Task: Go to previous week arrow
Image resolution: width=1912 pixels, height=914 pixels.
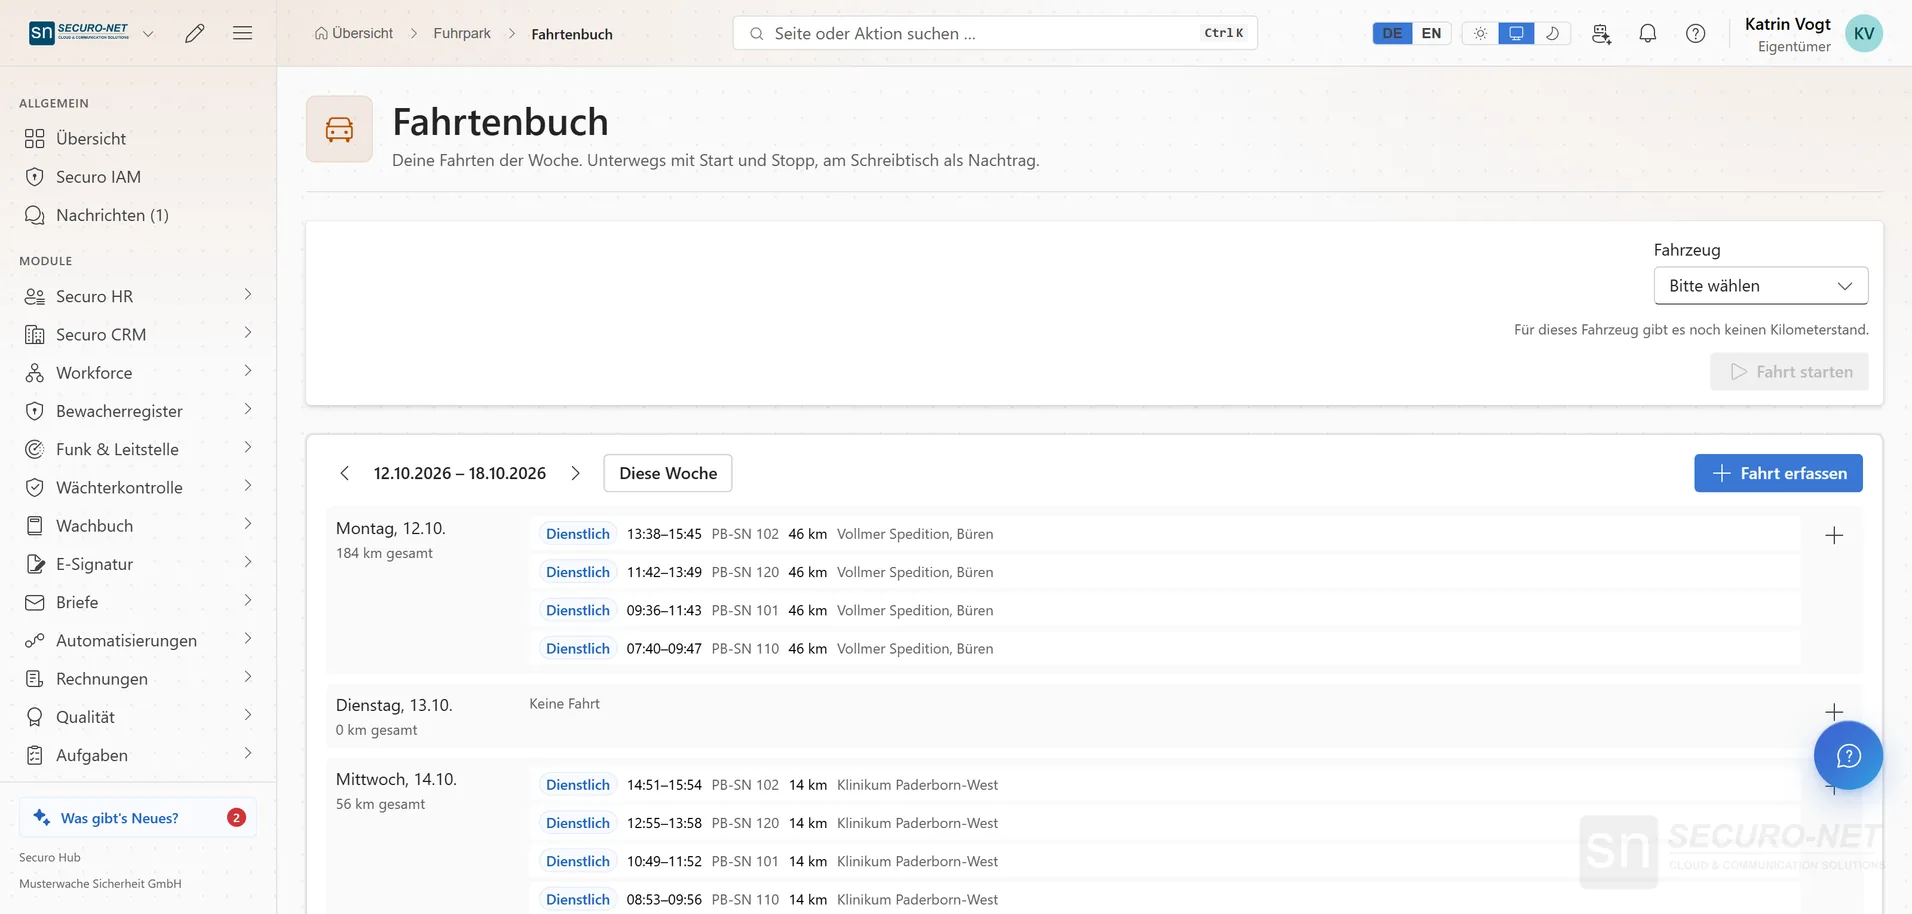Action: [x=345, y=473]
